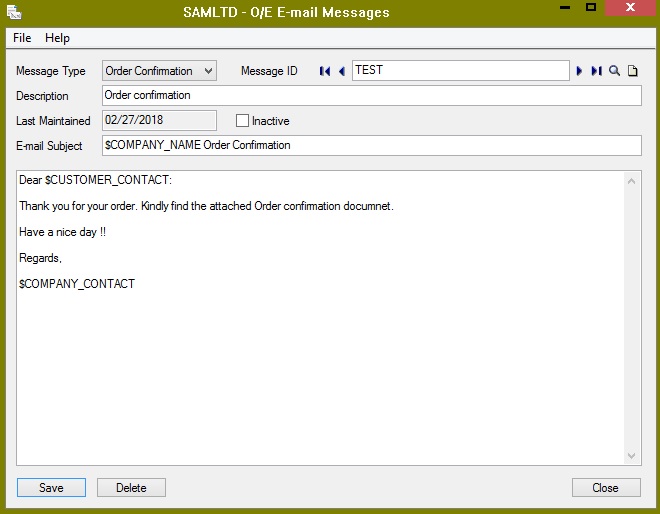The width and height of the screenshot is (660, 514).
Task: Create a new Message ID record
Action: (632, 71)
